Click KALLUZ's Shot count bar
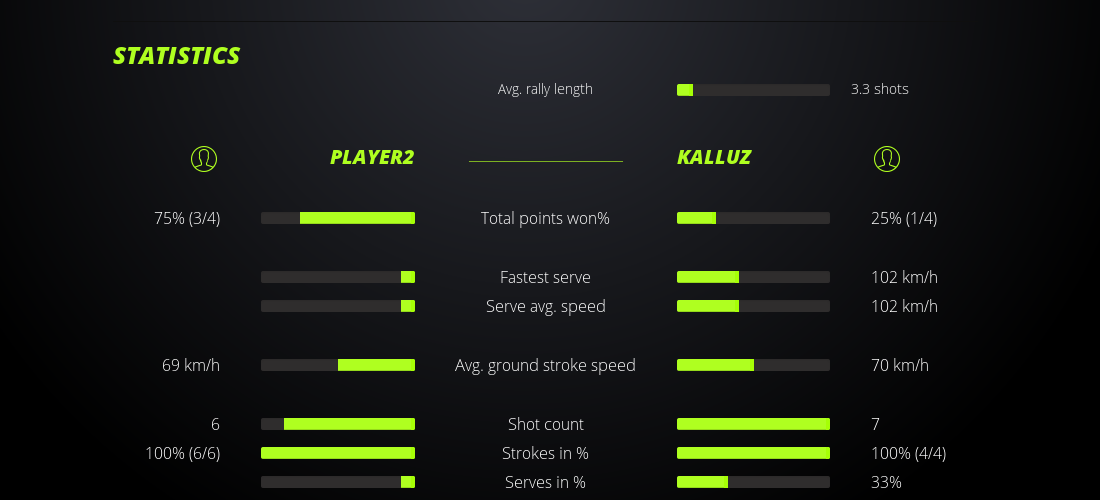Screen dimensions: 1100x500 (x=753, y=424)
